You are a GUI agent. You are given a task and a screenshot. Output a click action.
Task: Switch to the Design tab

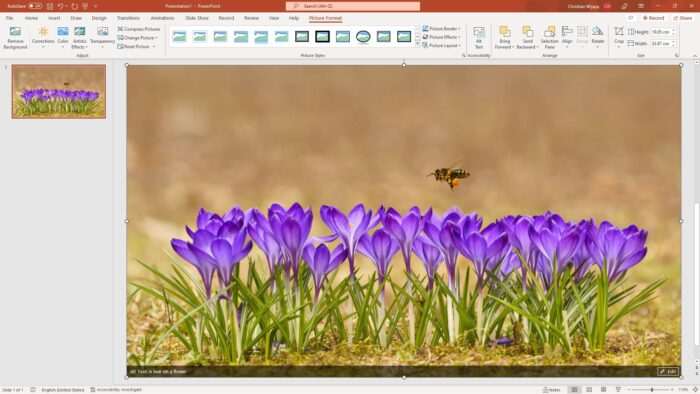click(x=99, y=18)
